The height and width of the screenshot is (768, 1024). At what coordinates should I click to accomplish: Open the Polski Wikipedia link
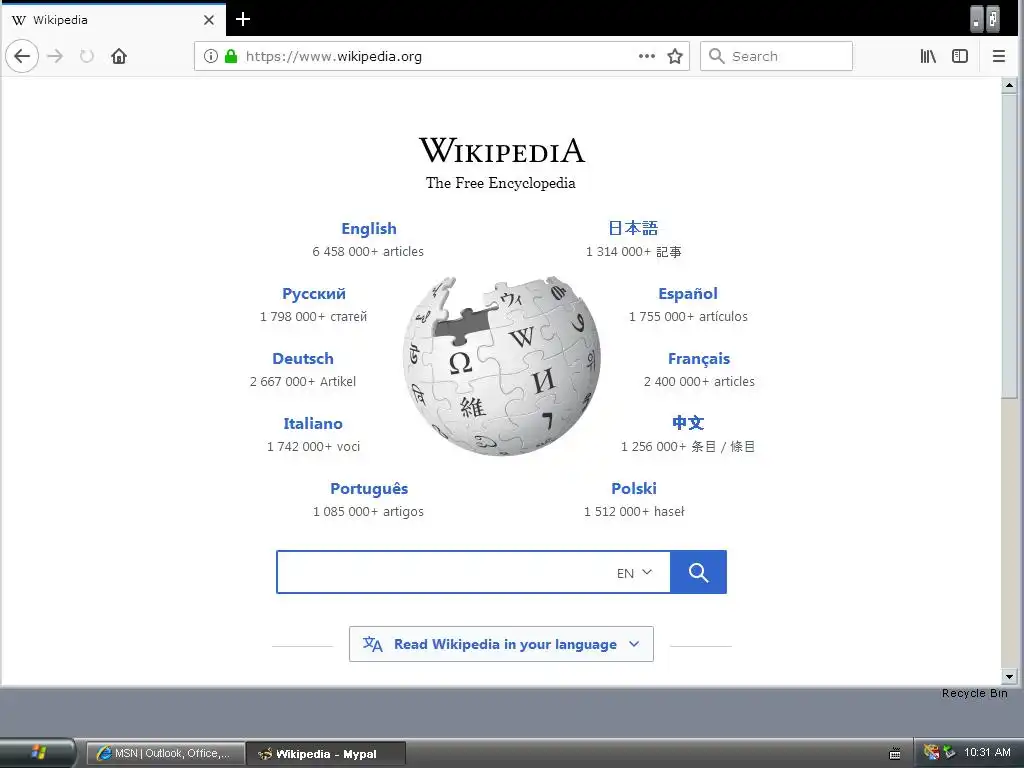click(x=634, y=488)
